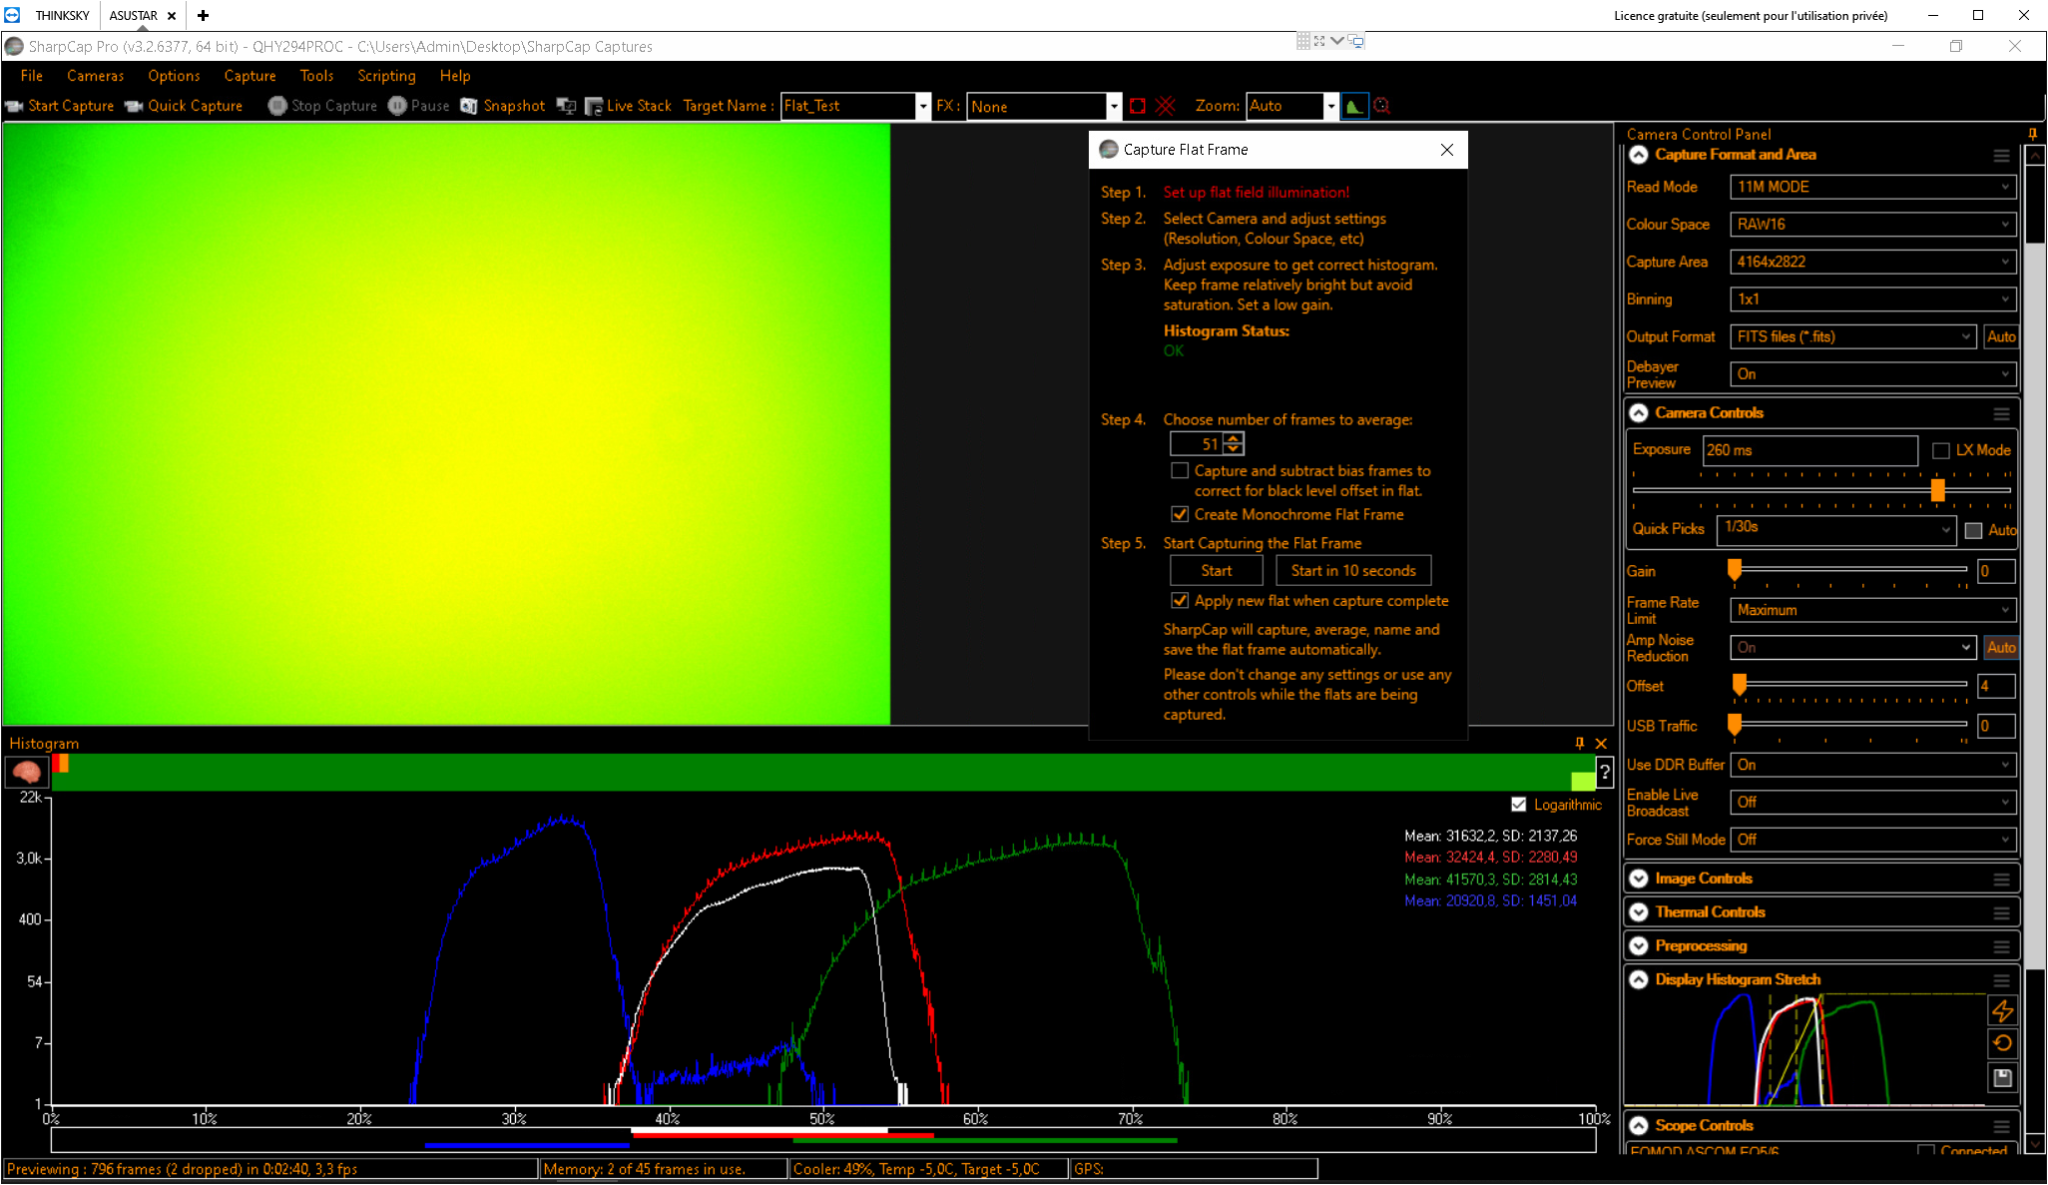Open the Scripting menu

point(387,76)
